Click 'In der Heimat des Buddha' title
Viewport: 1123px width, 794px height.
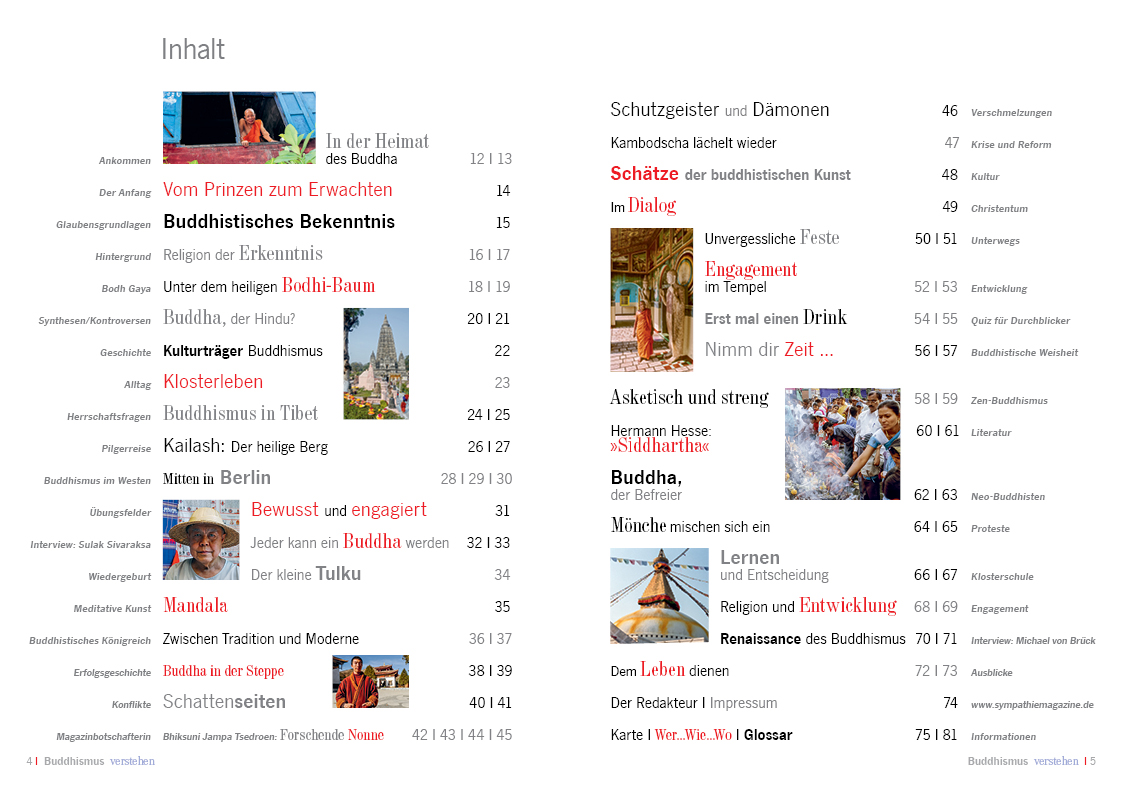click(x=377, y=149)
